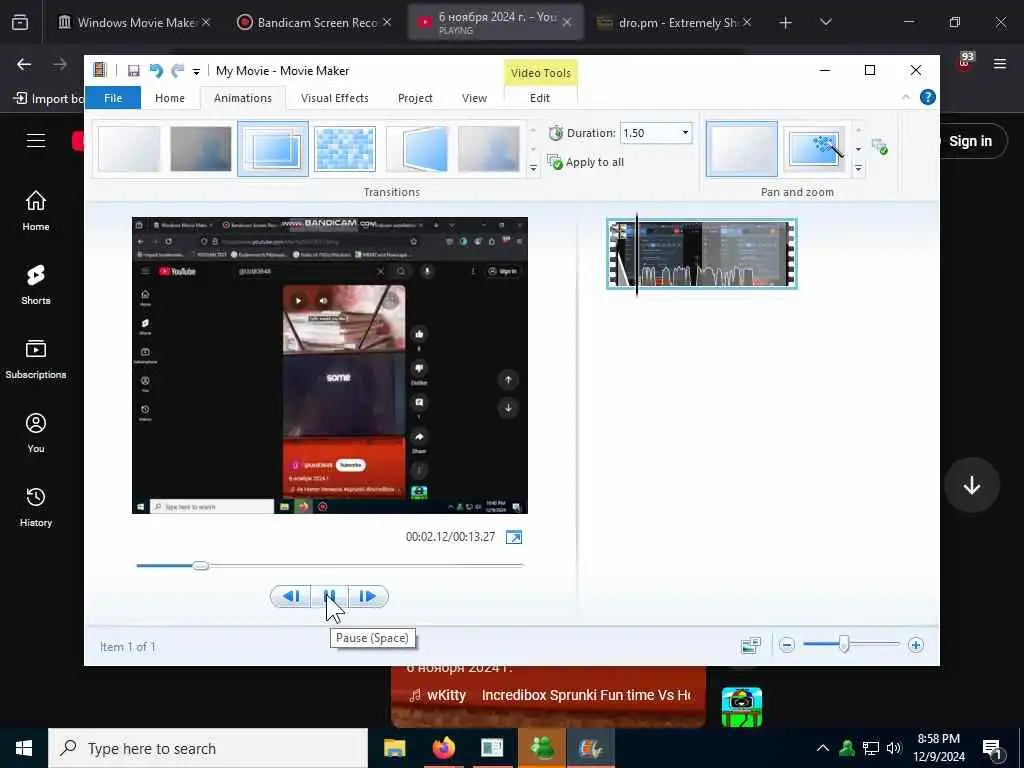Click the YouTube Sign in button
1024x768 pixels.
[x=969, y=141]
